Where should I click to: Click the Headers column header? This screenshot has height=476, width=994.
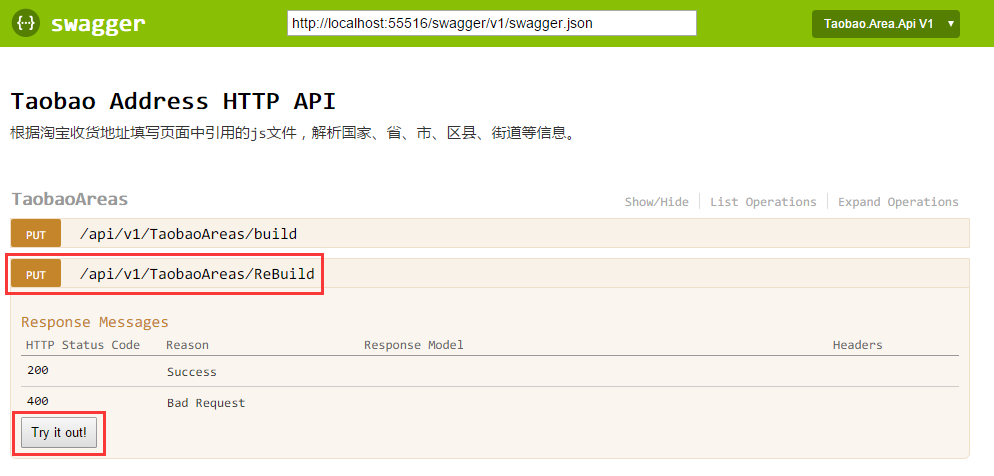click(x=858, y=345)
